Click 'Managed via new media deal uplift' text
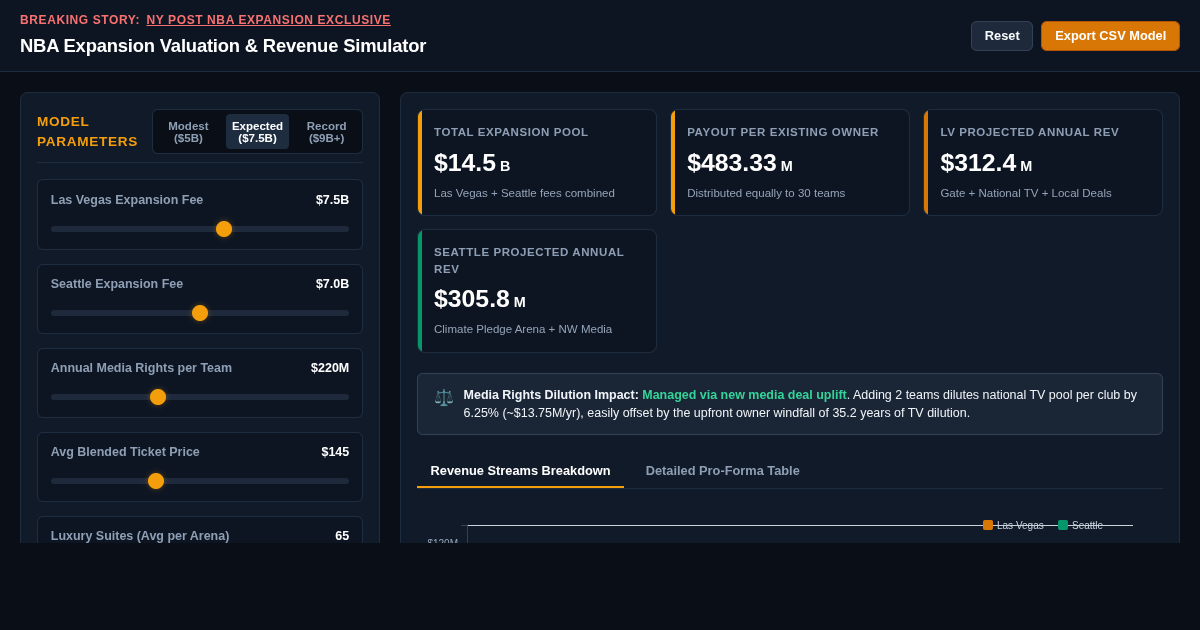The width and height of the screenshot is (1200, 630). pos(744,395)
